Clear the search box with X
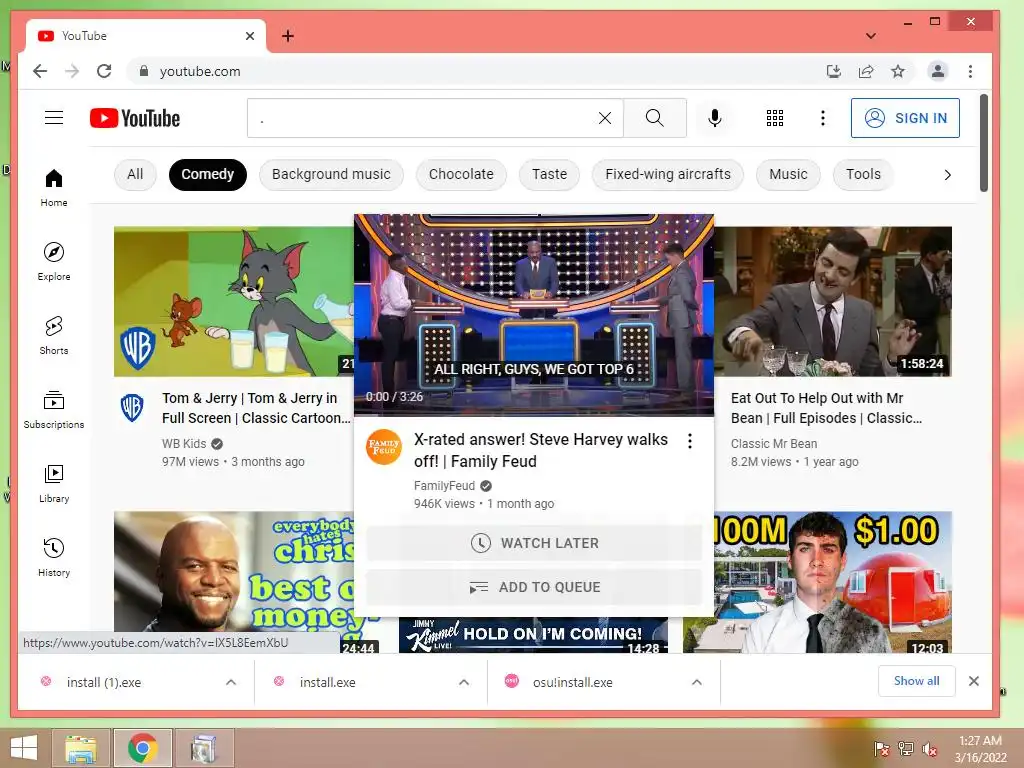 point(605,118)
